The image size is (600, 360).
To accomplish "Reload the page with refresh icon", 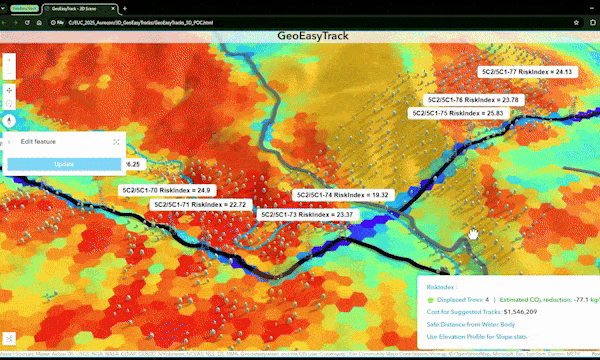I will click(27, 23).
